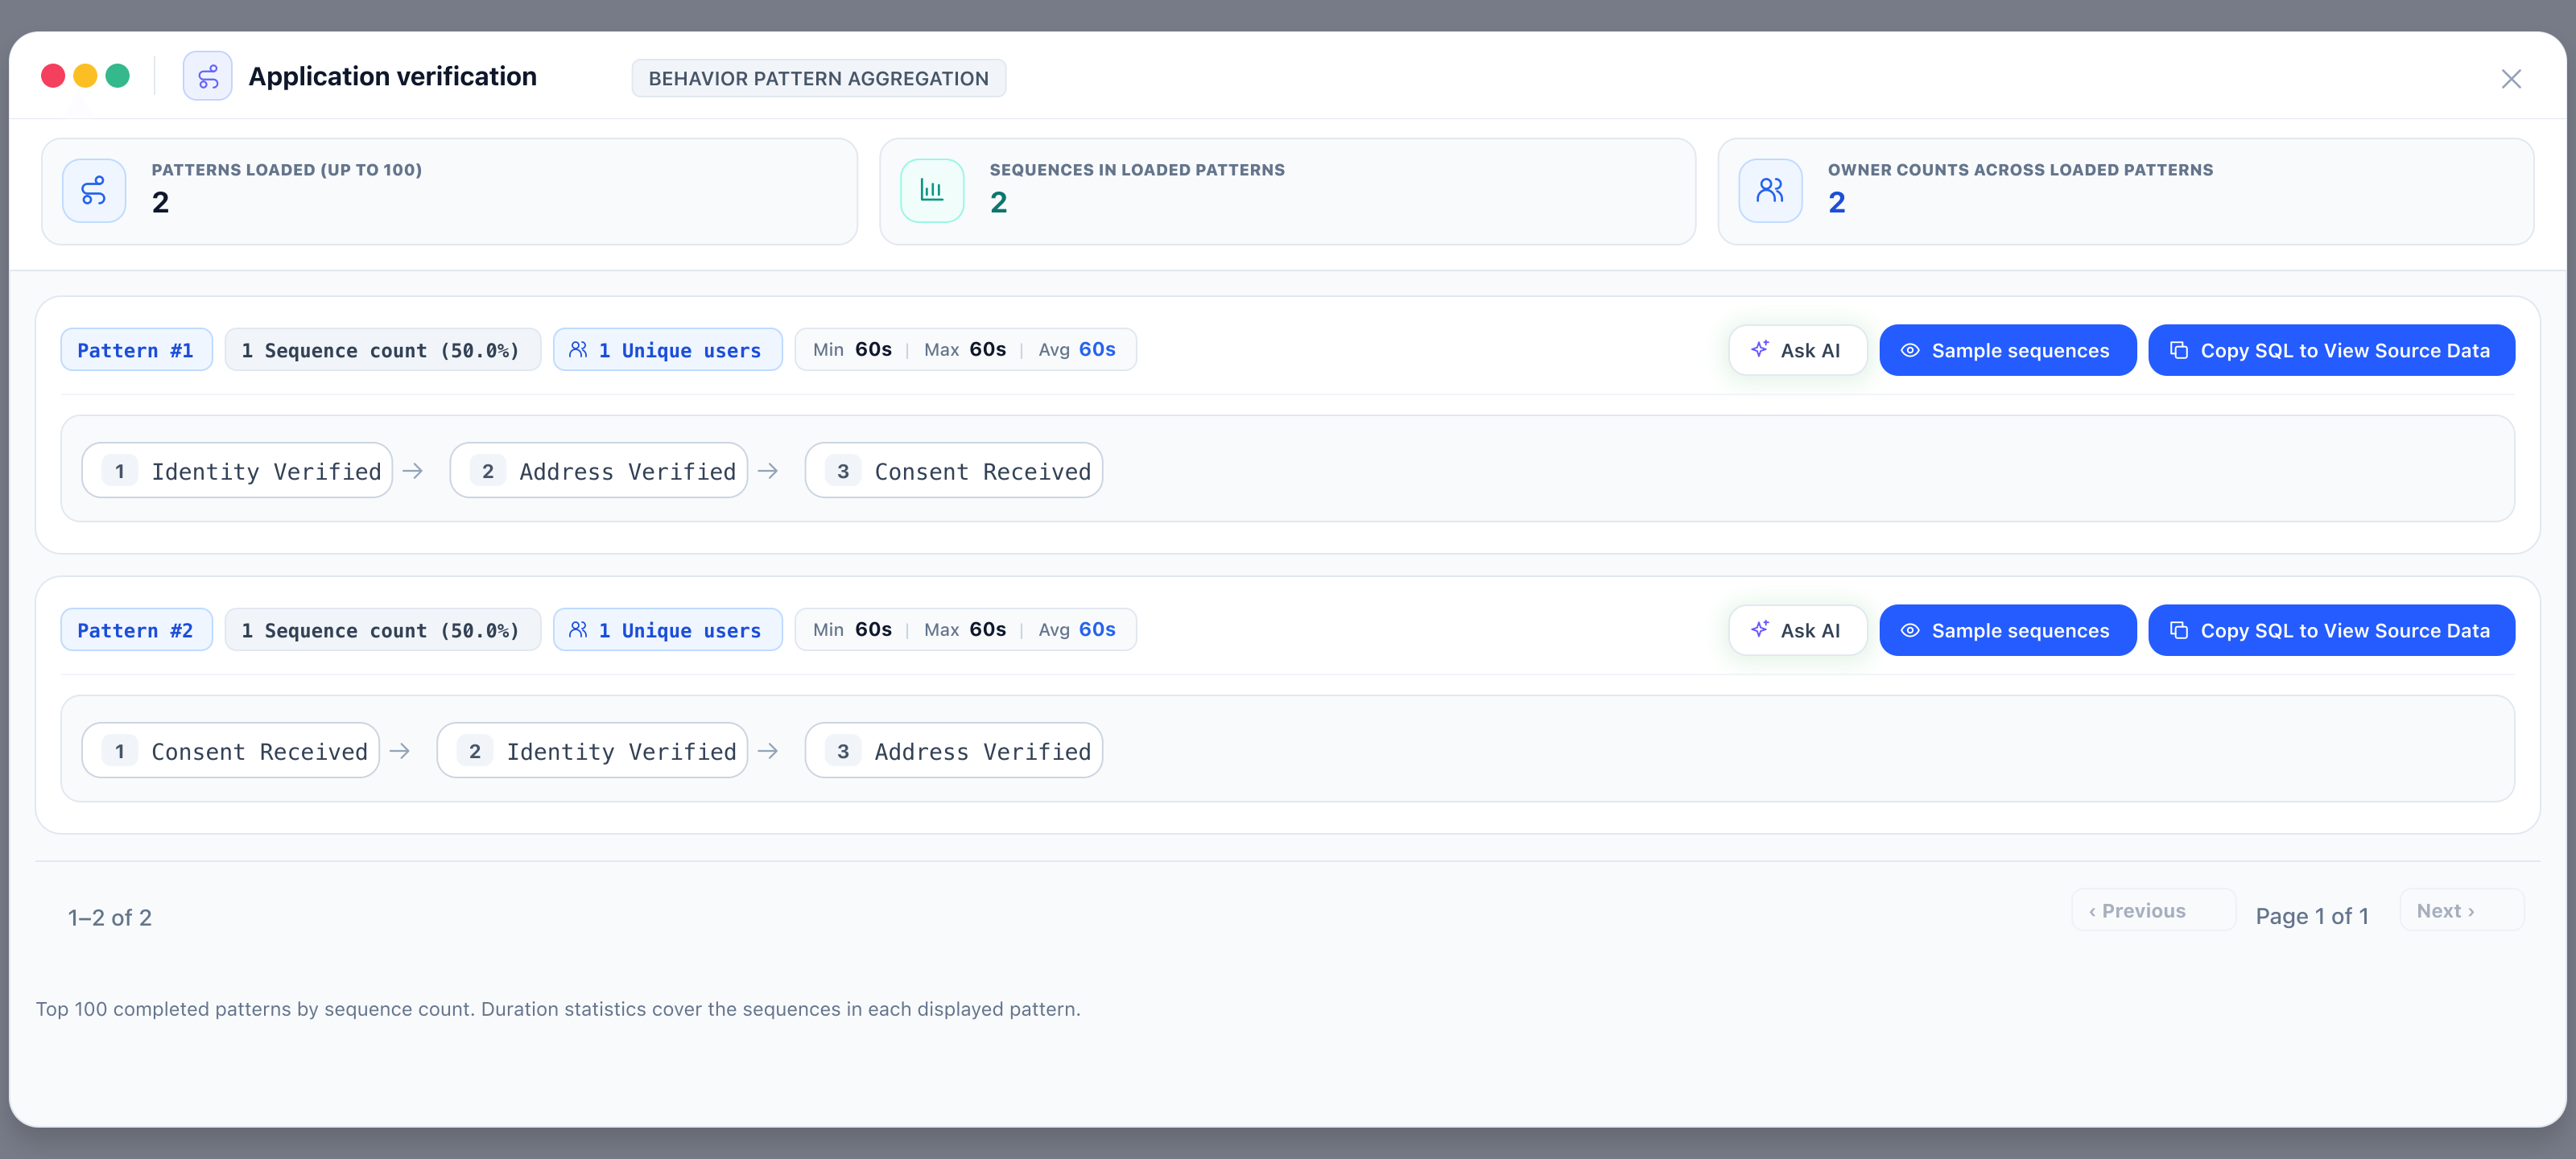
Task: Click the Sample sequences label for Pattern #1
Action: pyautogui.click(x=2020, y=350)
